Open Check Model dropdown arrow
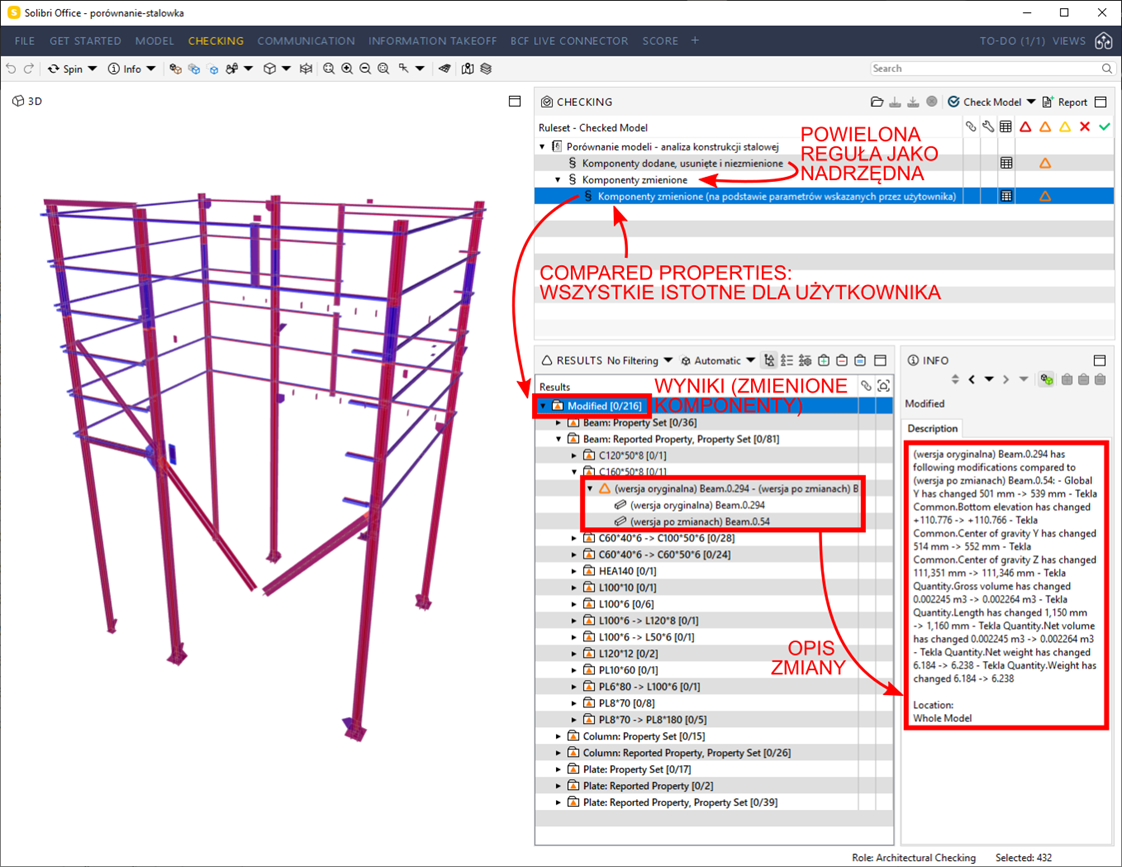Screen dimensions: 1122x867 (1031, 102)
